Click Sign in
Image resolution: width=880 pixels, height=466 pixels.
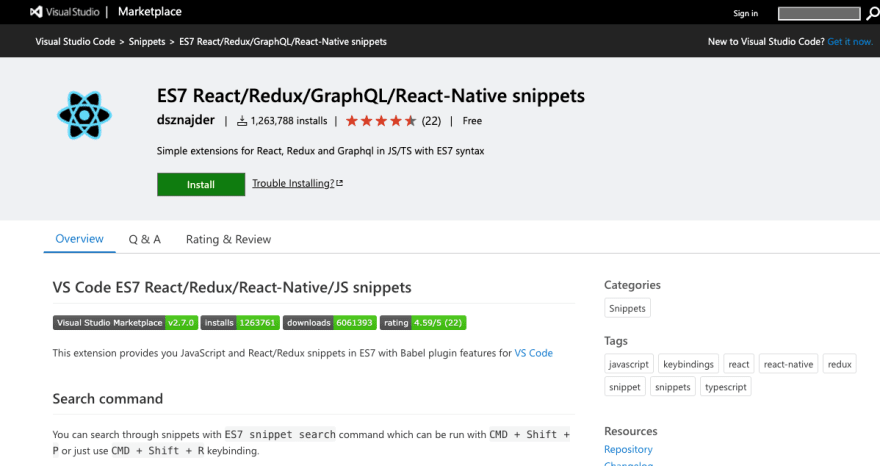pyautogui.click(x=745, y=13)
